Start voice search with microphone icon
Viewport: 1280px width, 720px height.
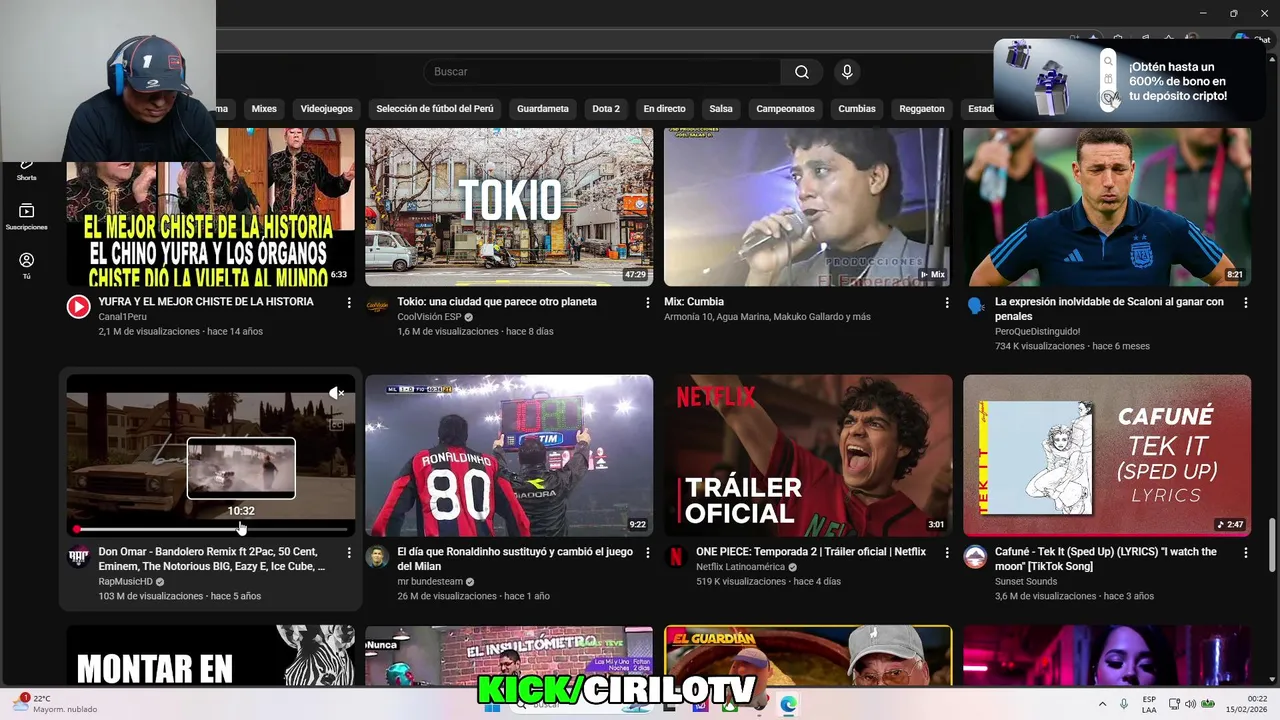[847, 72]
